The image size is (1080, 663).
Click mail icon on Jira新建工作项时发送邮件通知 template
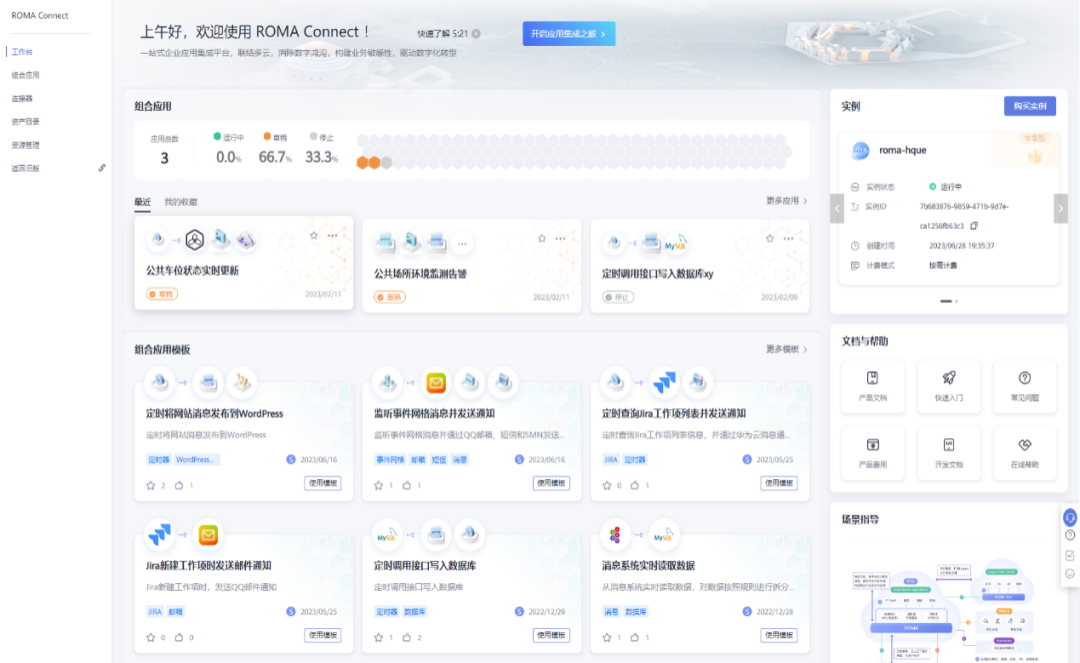208,534
